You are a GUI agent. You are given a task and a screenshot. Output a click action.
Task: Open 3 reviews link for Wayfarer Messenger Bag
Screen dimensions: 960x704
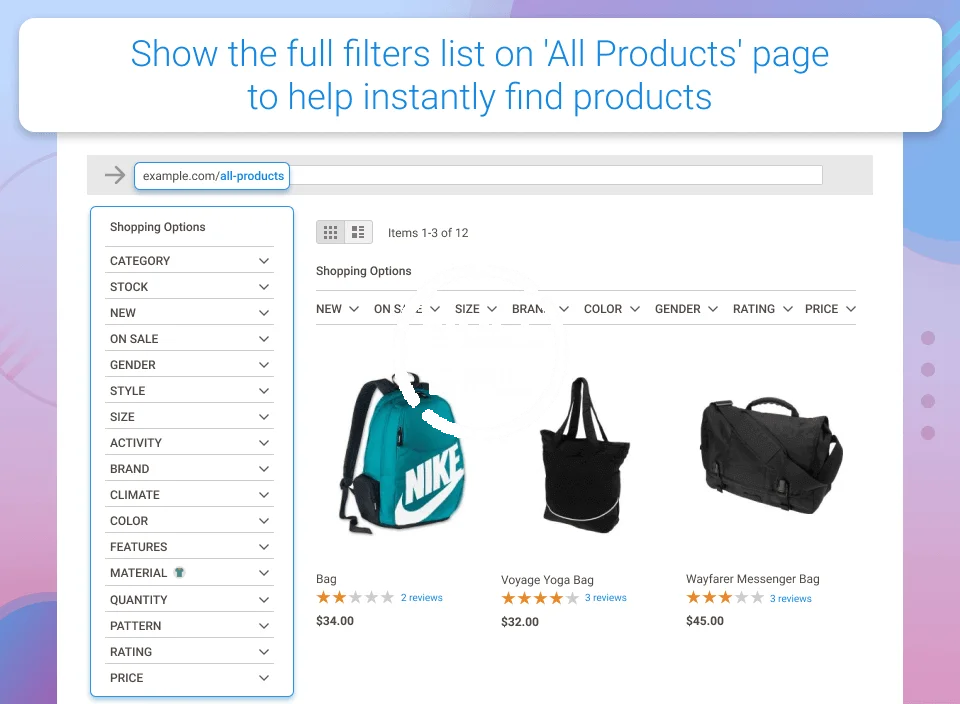790,599
